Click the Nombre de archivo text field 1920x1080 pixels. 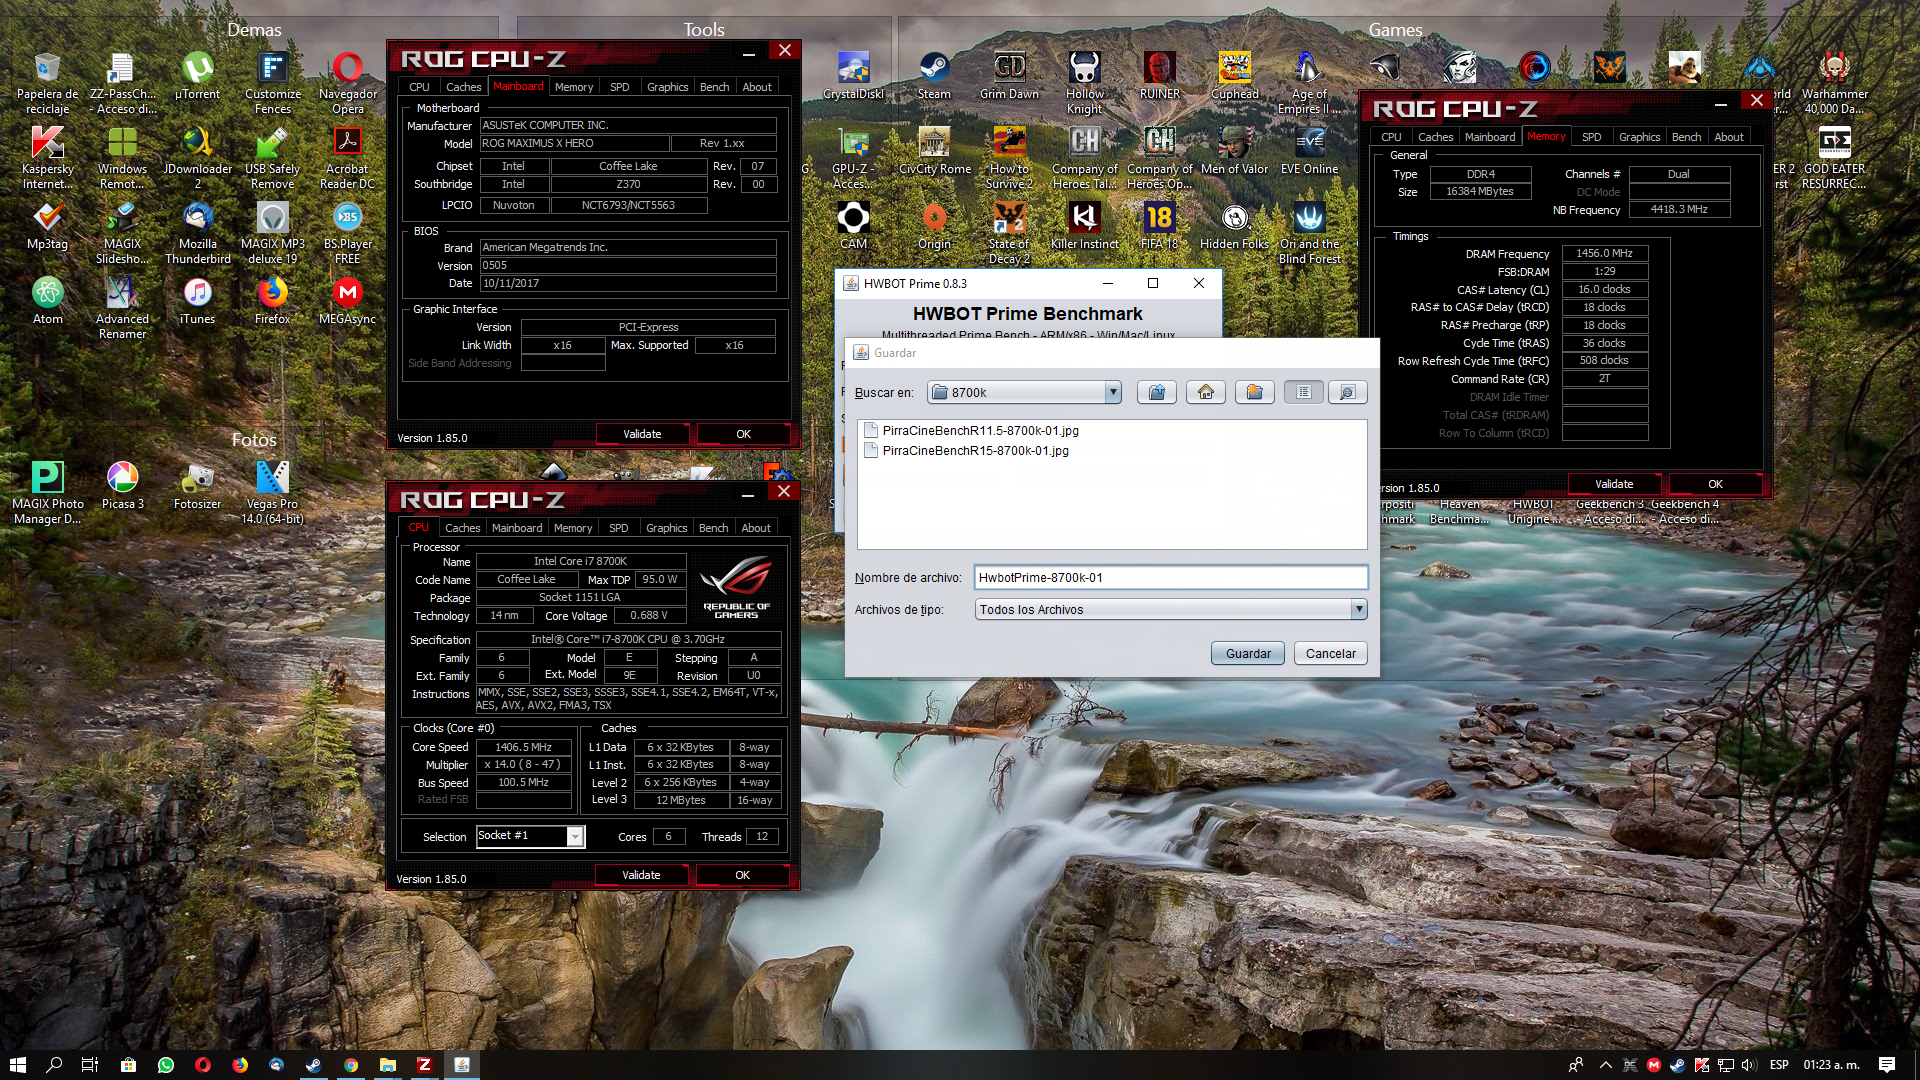tap(1171, 578)
